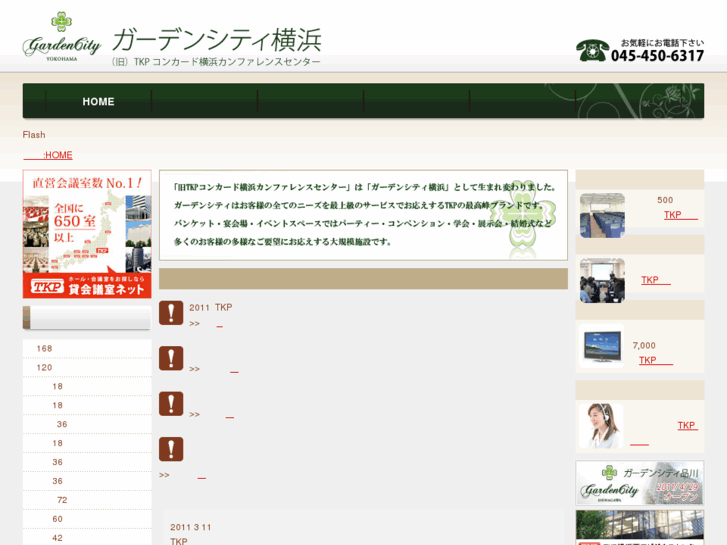Open the TV monitor thumbnail
The width and height of the screenshot is (727, 545).
(602, 346)
